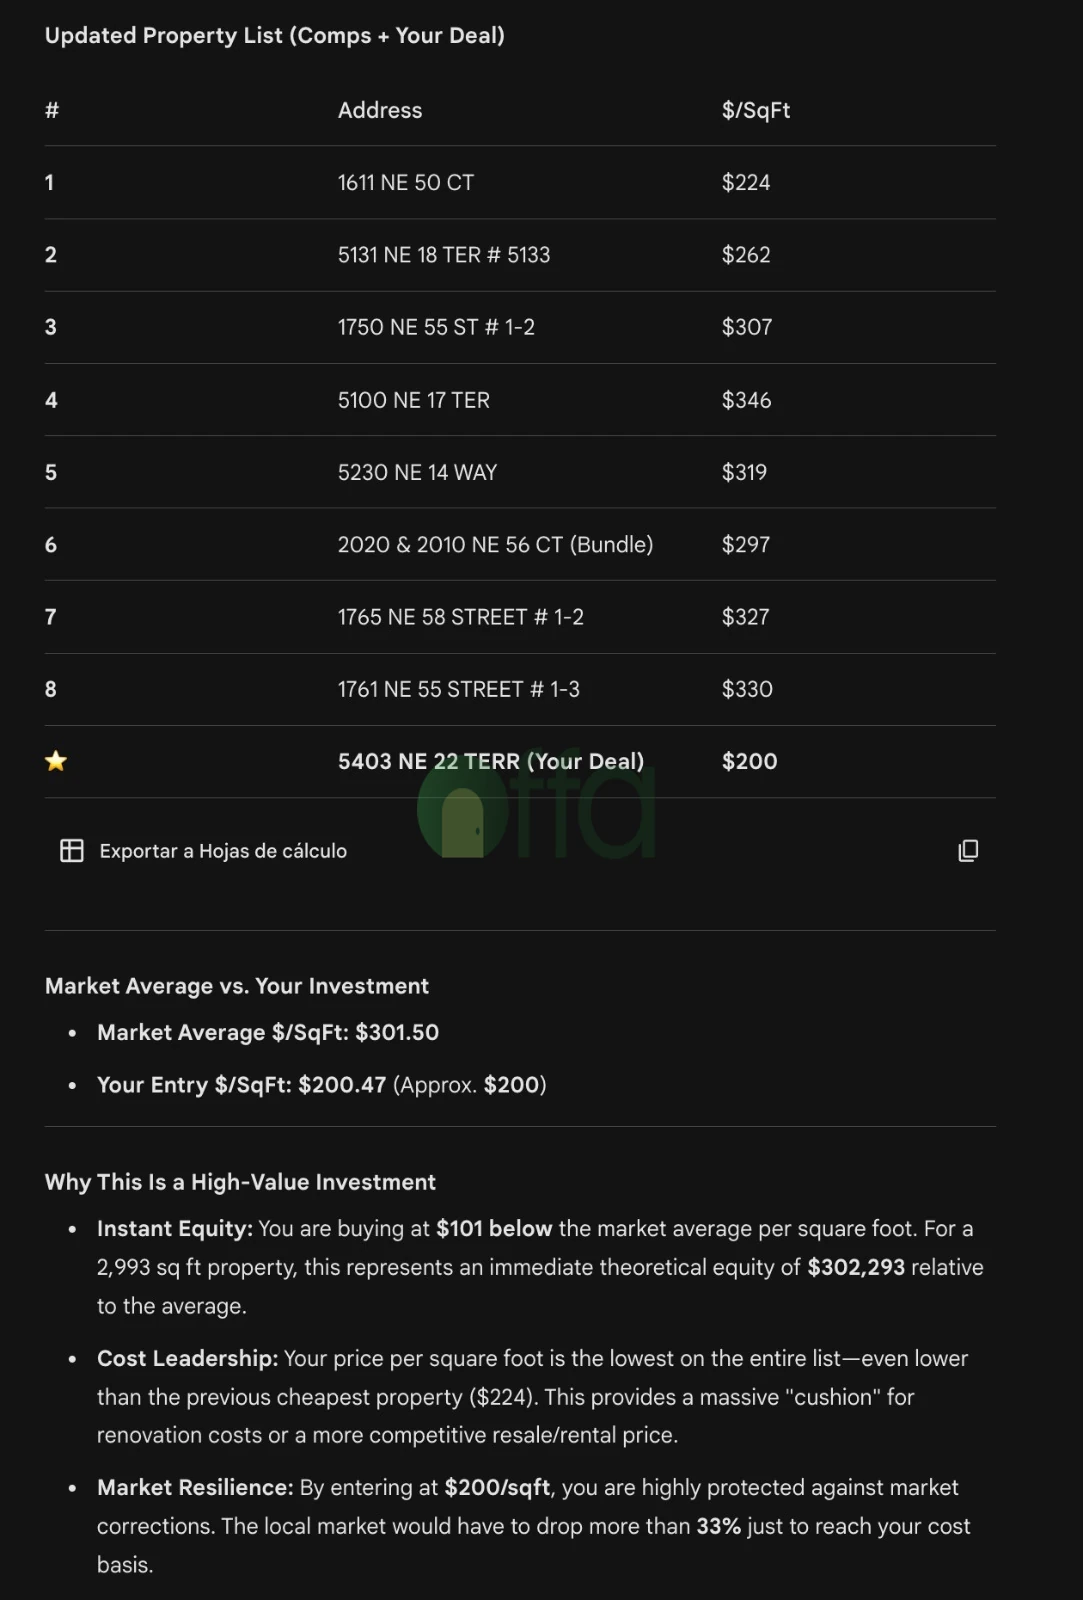Click the $346 price cell
Screen dimensions: 1083x1600
[746, 400]
